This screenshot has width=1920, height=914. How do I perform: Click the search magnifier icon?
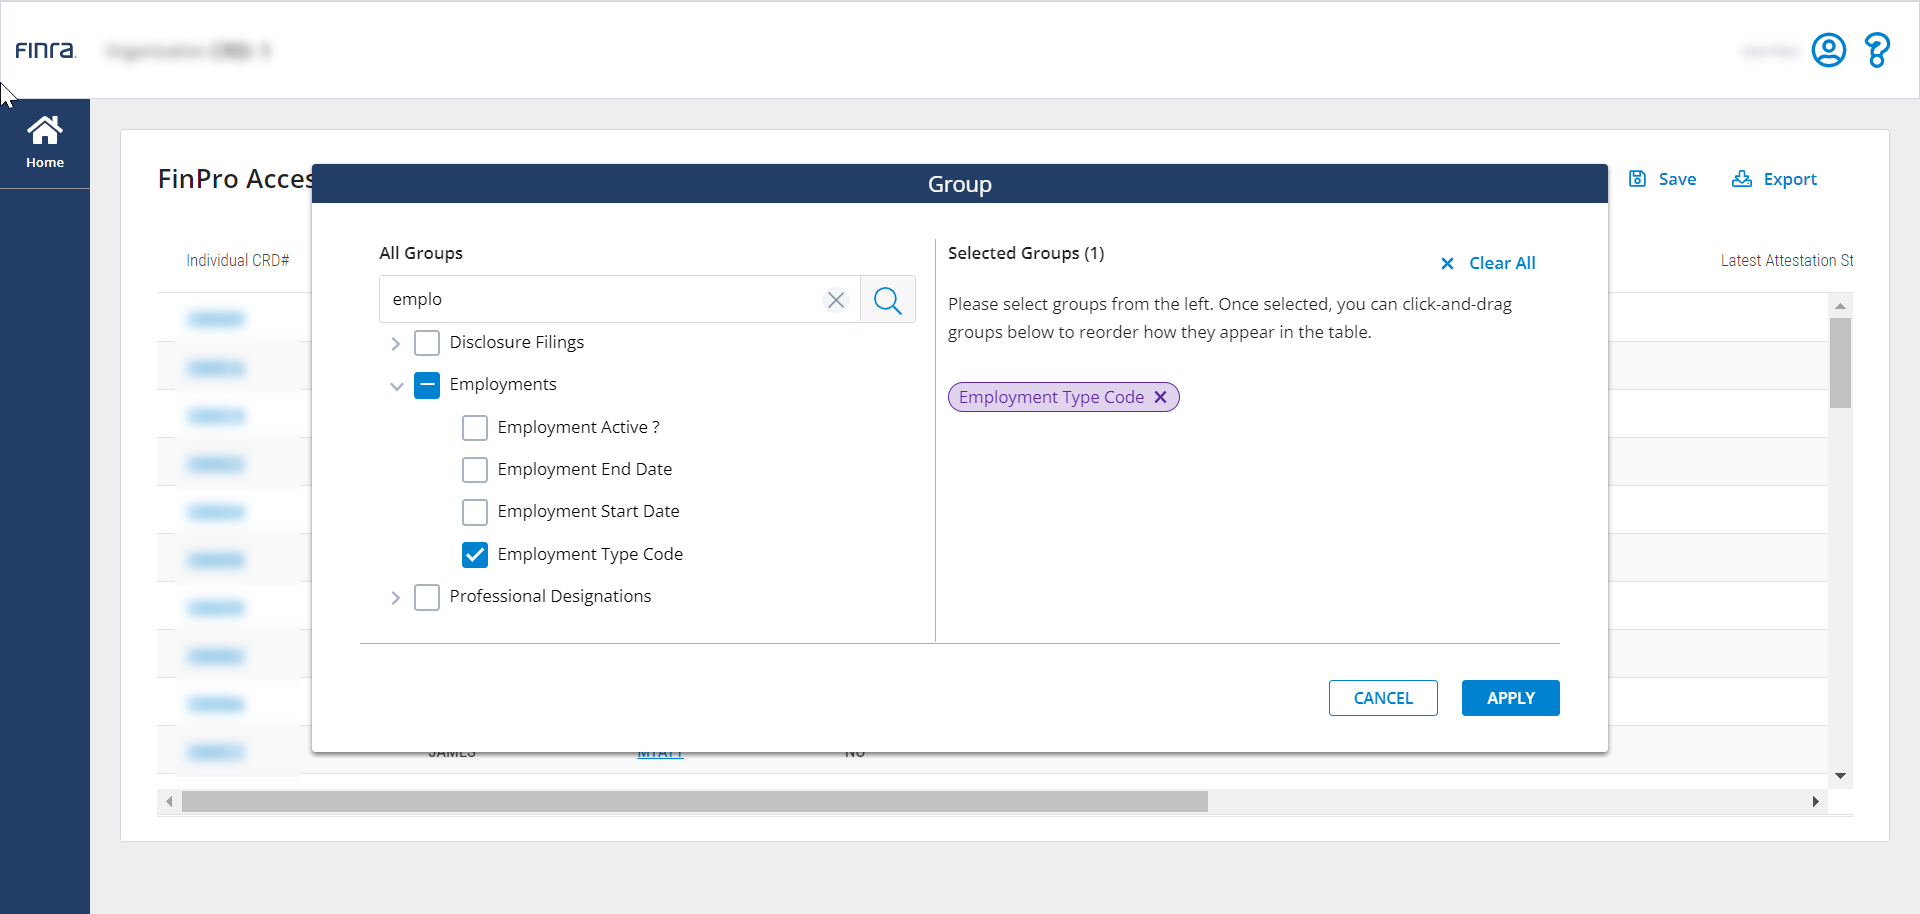click(887, 300)
